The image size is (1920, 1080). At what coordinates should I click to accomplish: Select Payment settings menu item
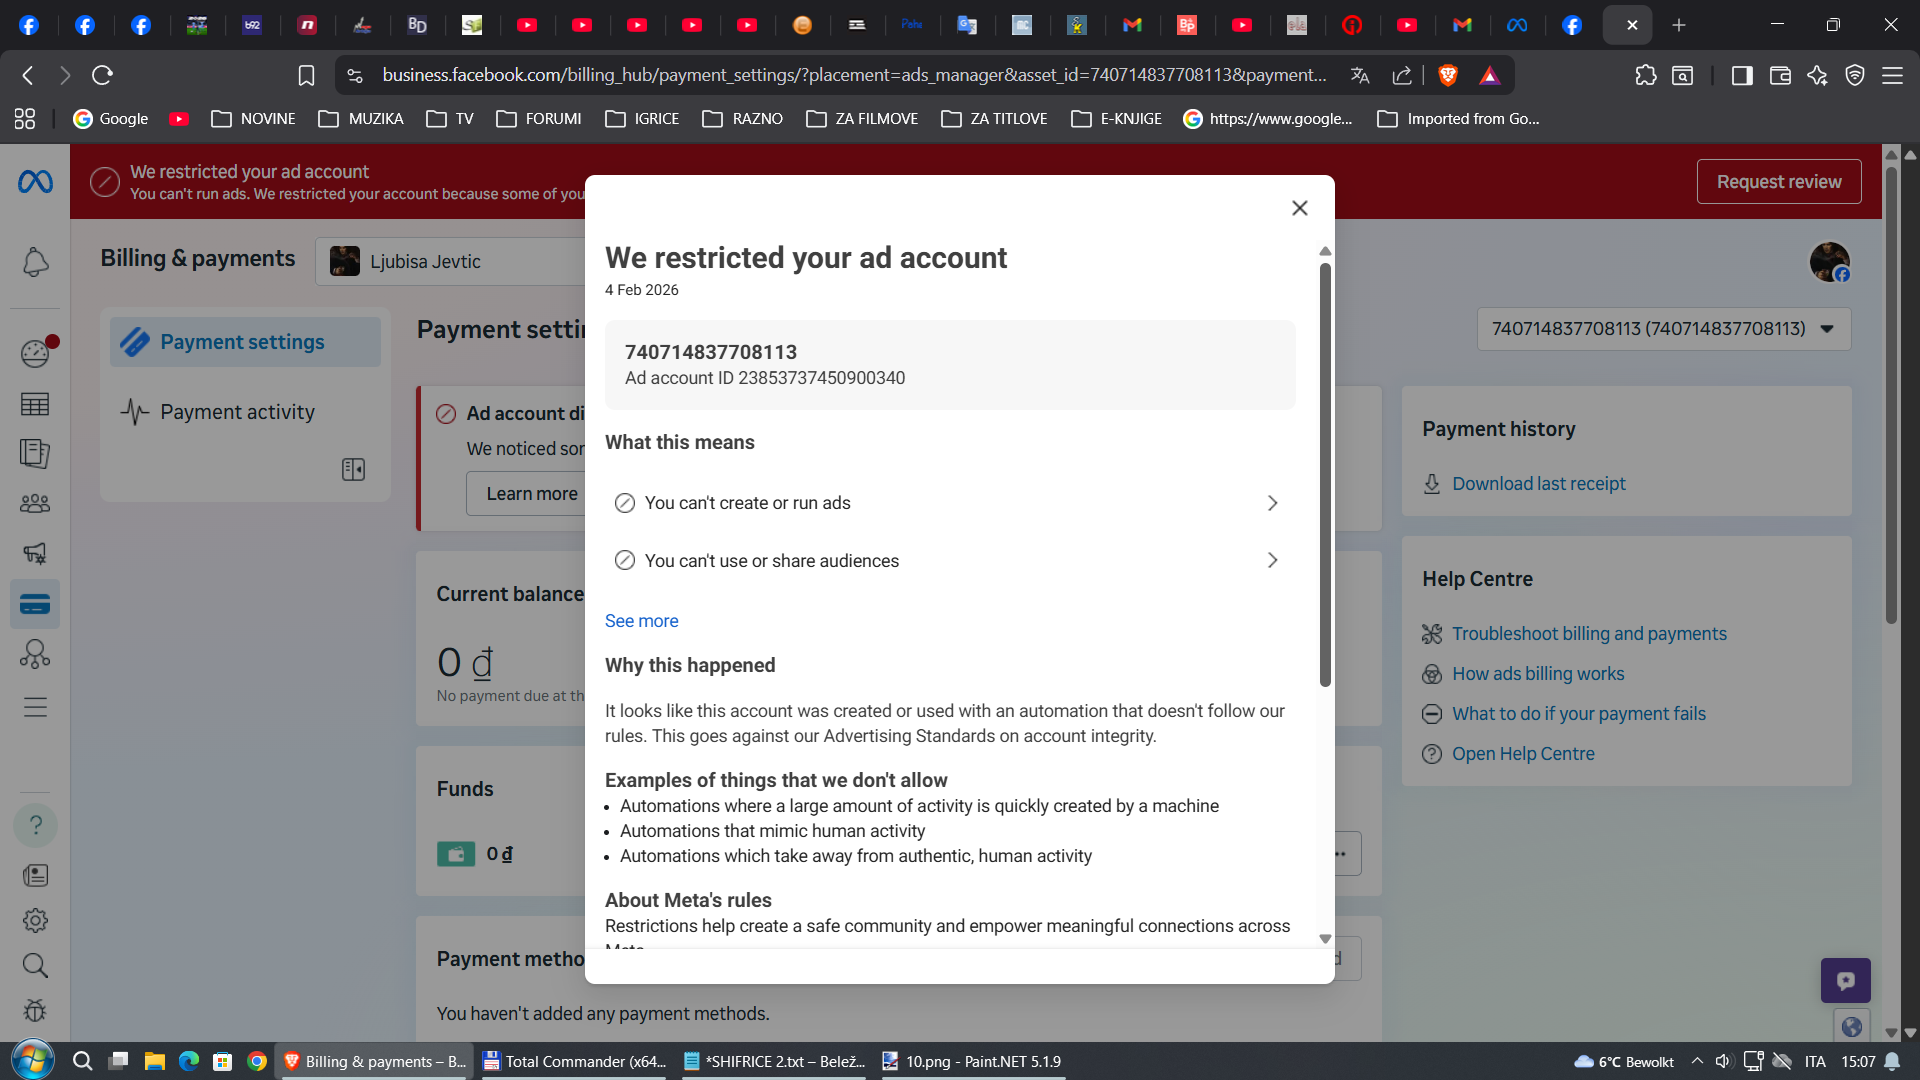242,342
